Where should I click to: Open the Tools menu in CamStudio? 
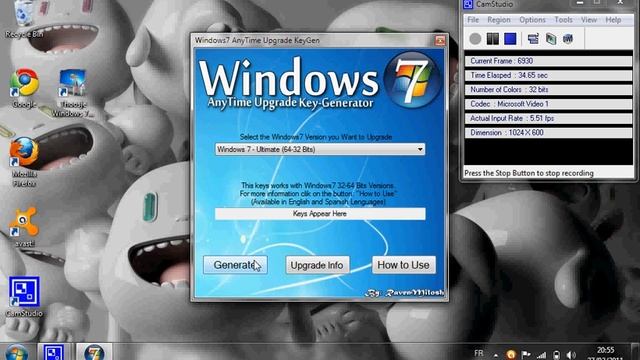(x=563, y=20)
